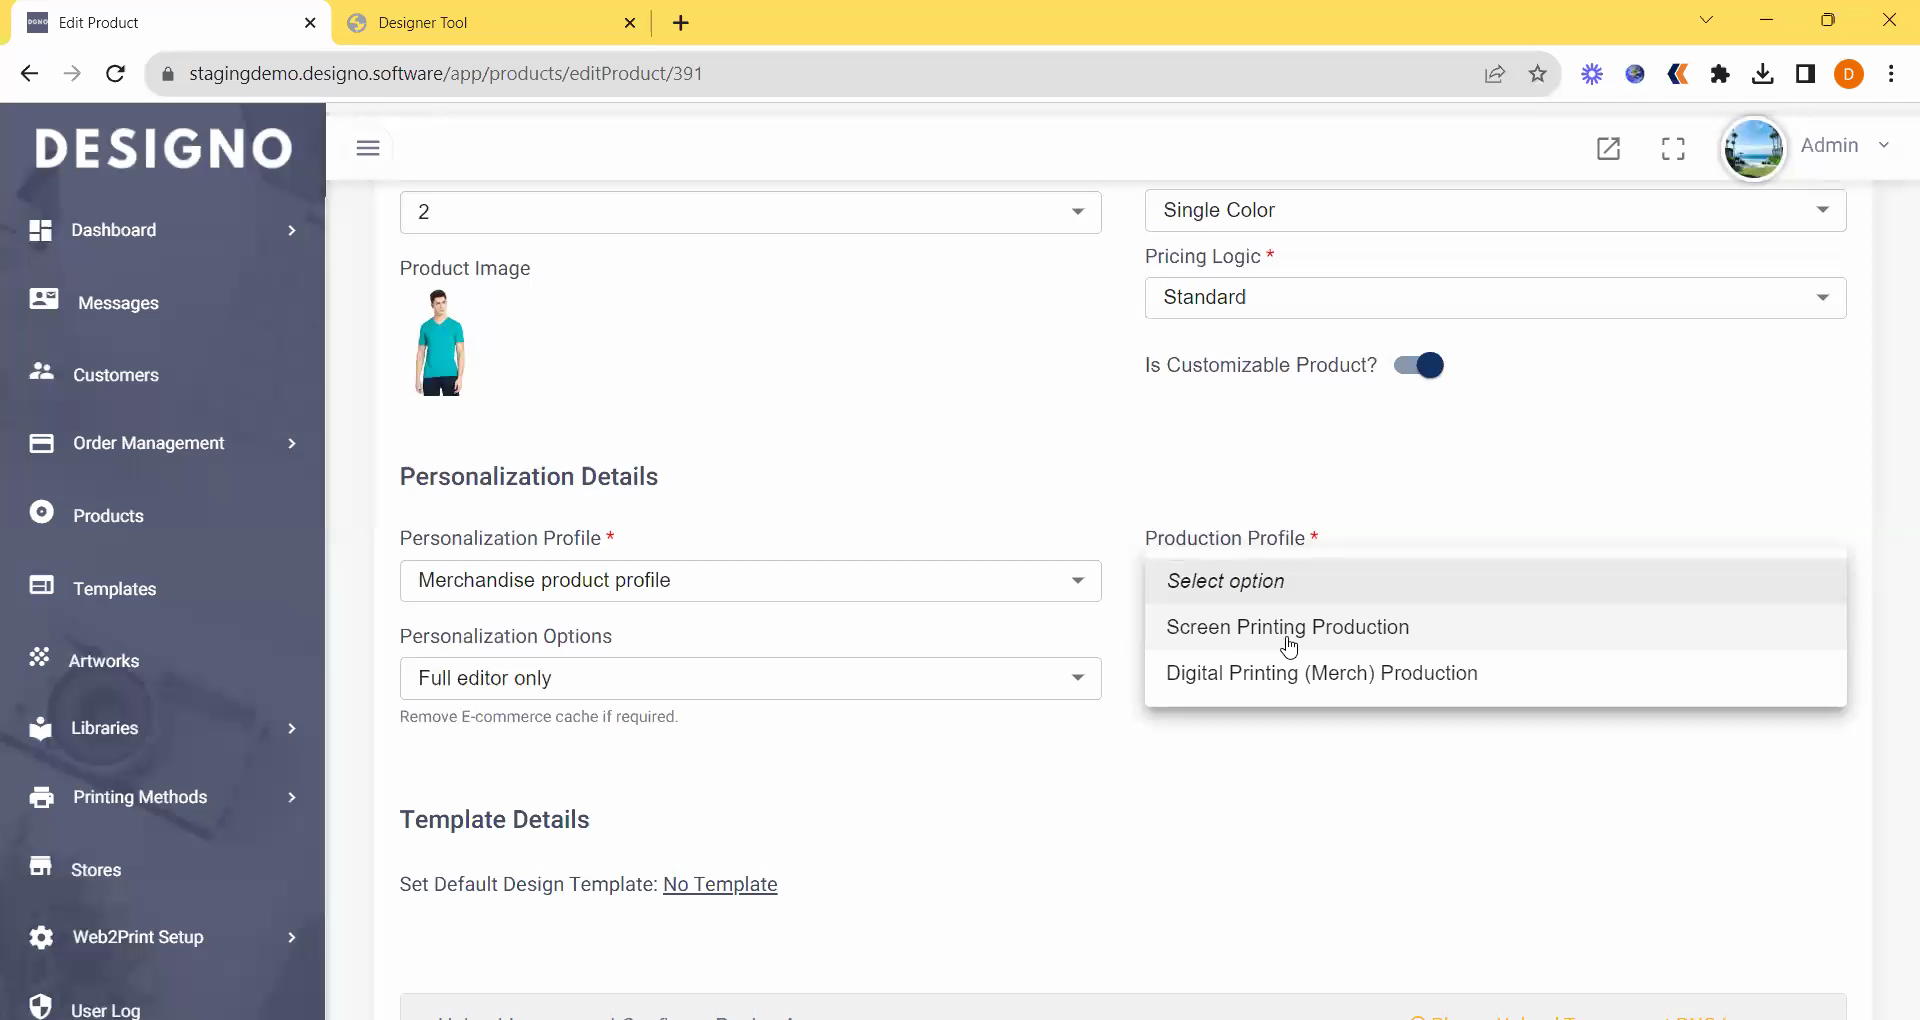This screenshot has width=1920, height=1020.
Task: Open the Personalization Profile dropdown
Action: [x=750, y=581]
